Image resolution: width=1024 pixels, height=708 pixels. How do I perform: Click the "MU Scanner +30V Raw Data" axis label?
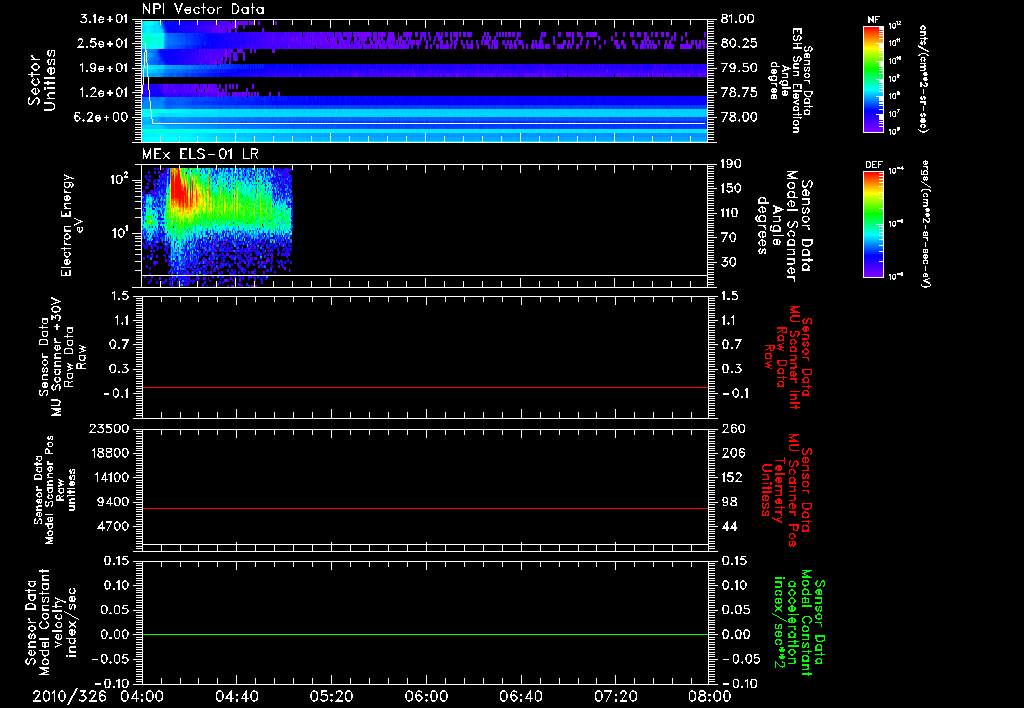(x=62, y=357)
